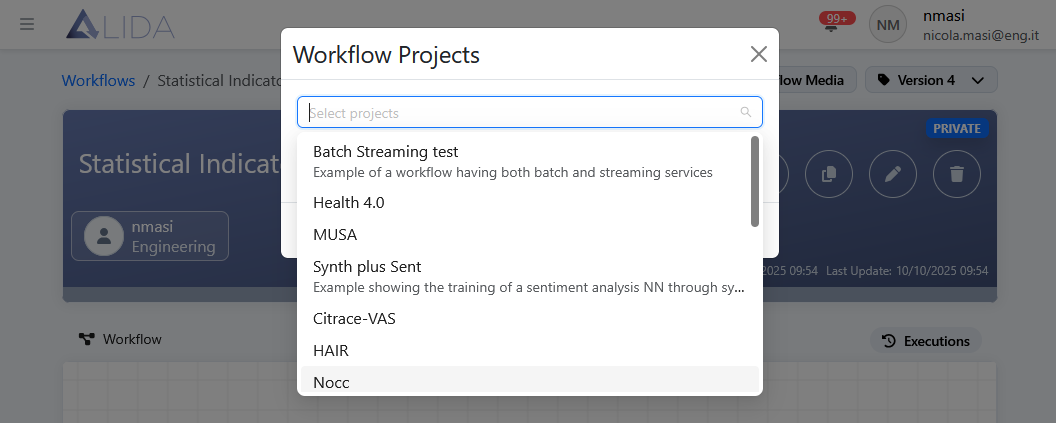Click the Last Update timestamp text
Screen dimensions: 1056x423
907,271
